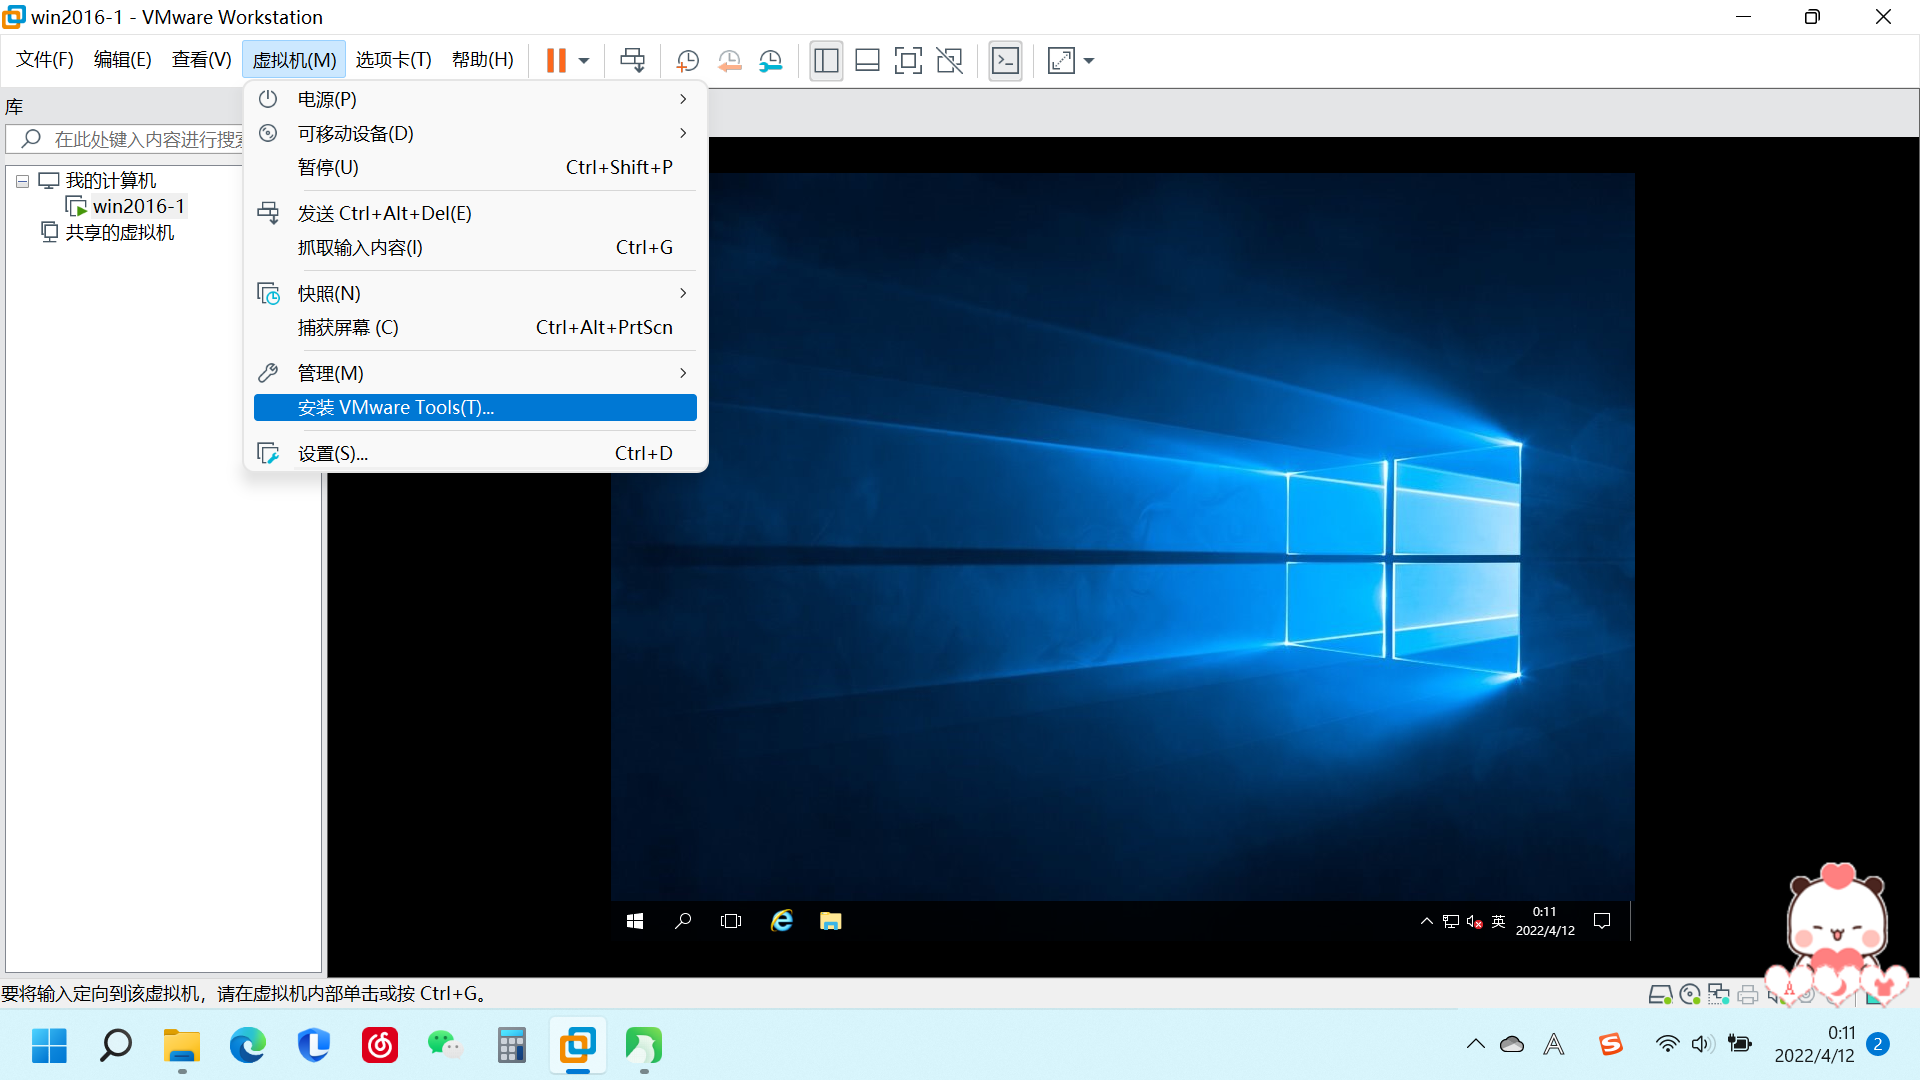Open the power options dropdown arrow beside pause
1920x1080 pixels.
coord(584,61)
